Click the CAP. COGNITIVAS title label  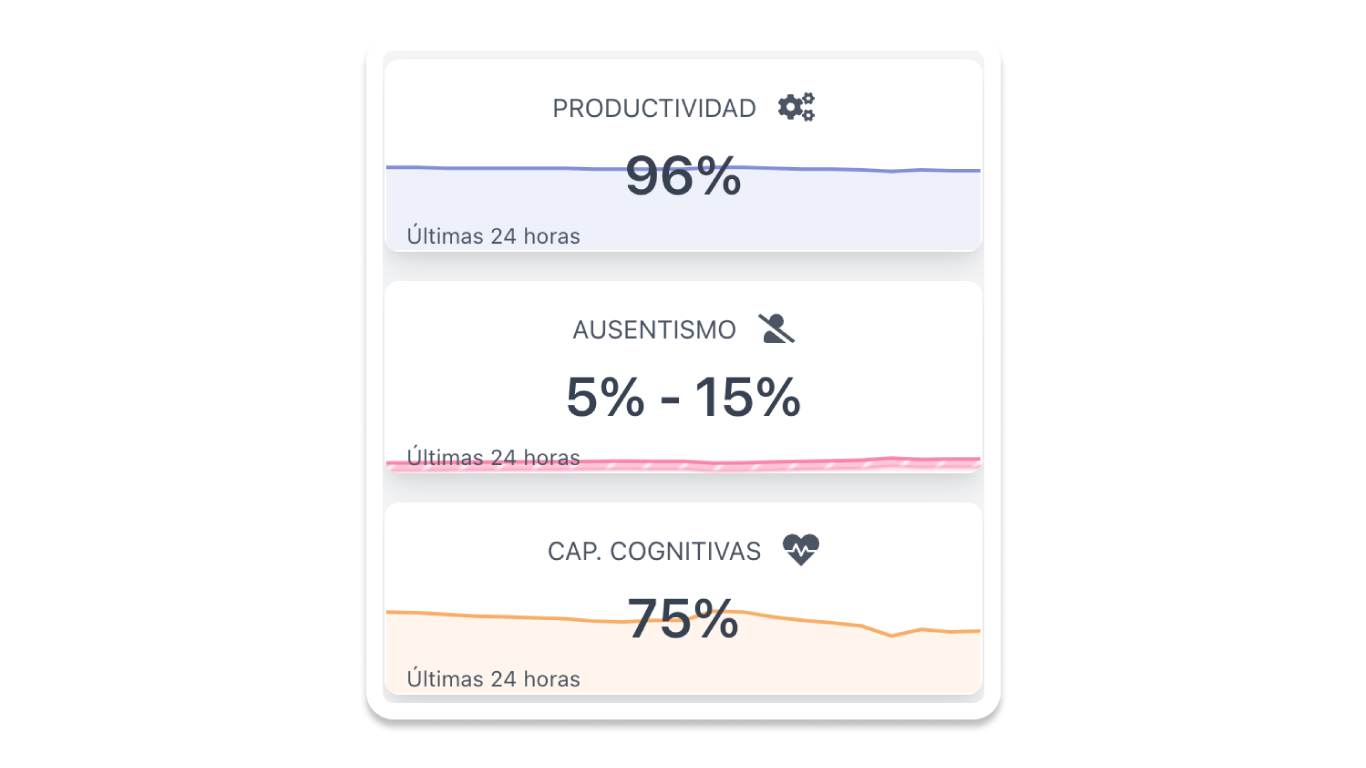654,551
